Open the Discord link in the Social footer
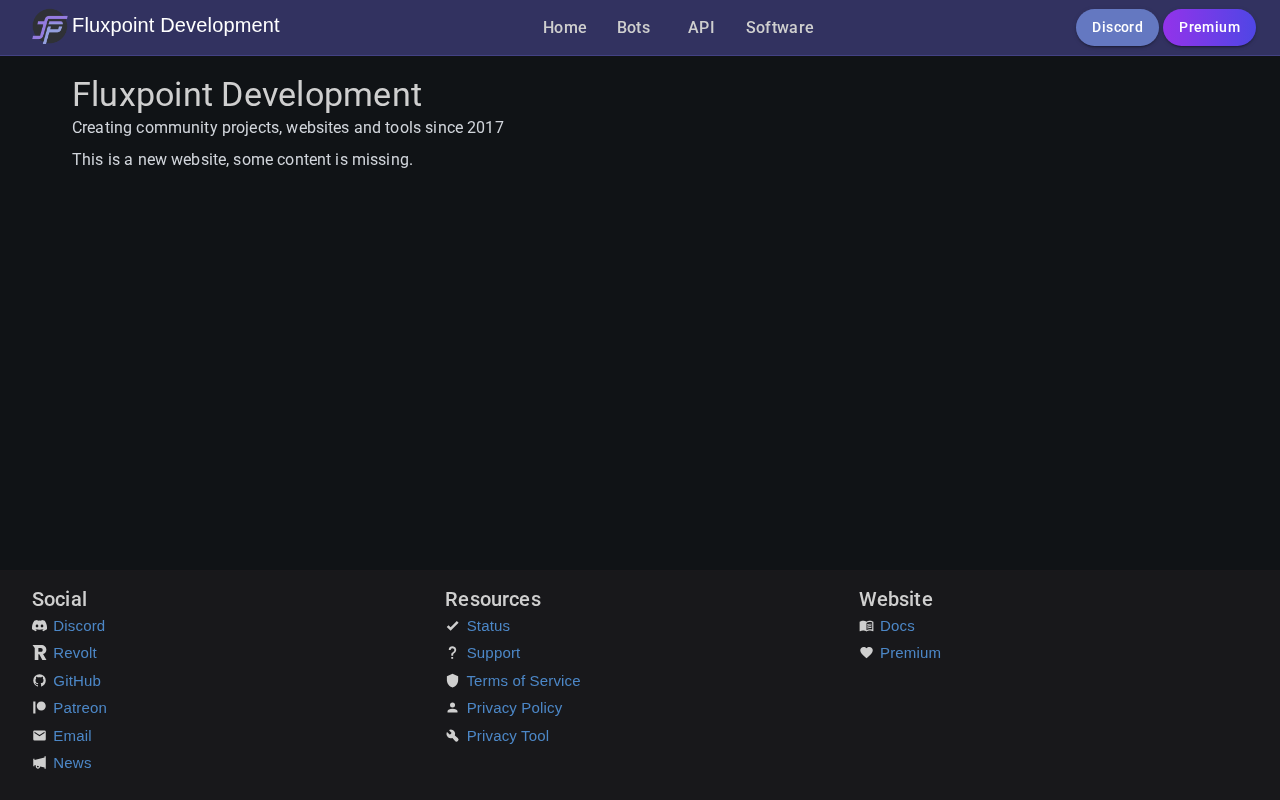Image resolution: width=1280 pixels, height=800 pixels. 79,626
